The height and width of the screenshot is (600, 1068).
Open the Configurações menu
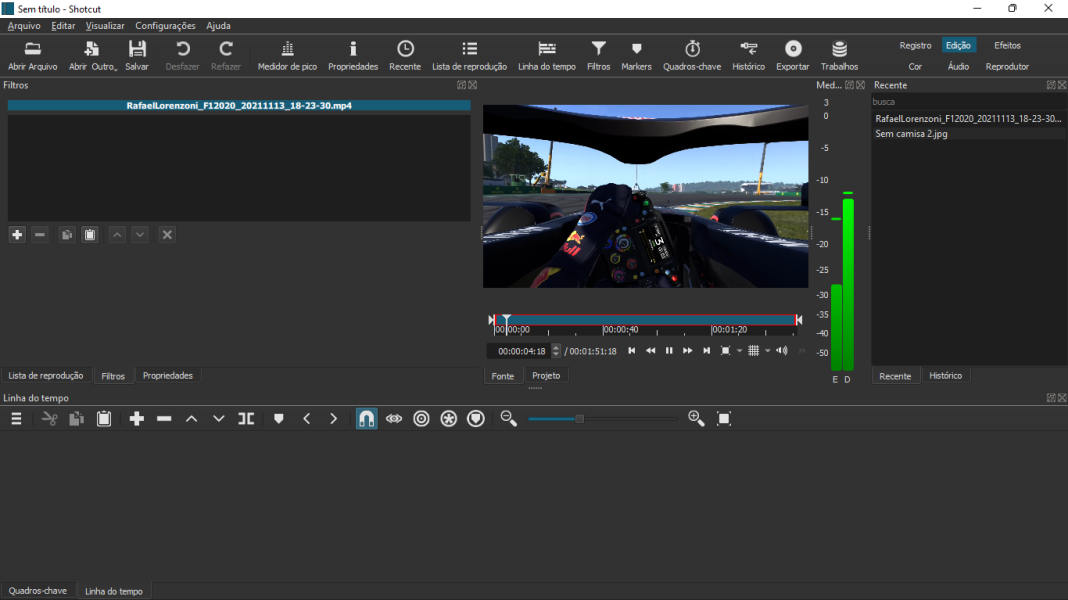[x=165, y=26]
